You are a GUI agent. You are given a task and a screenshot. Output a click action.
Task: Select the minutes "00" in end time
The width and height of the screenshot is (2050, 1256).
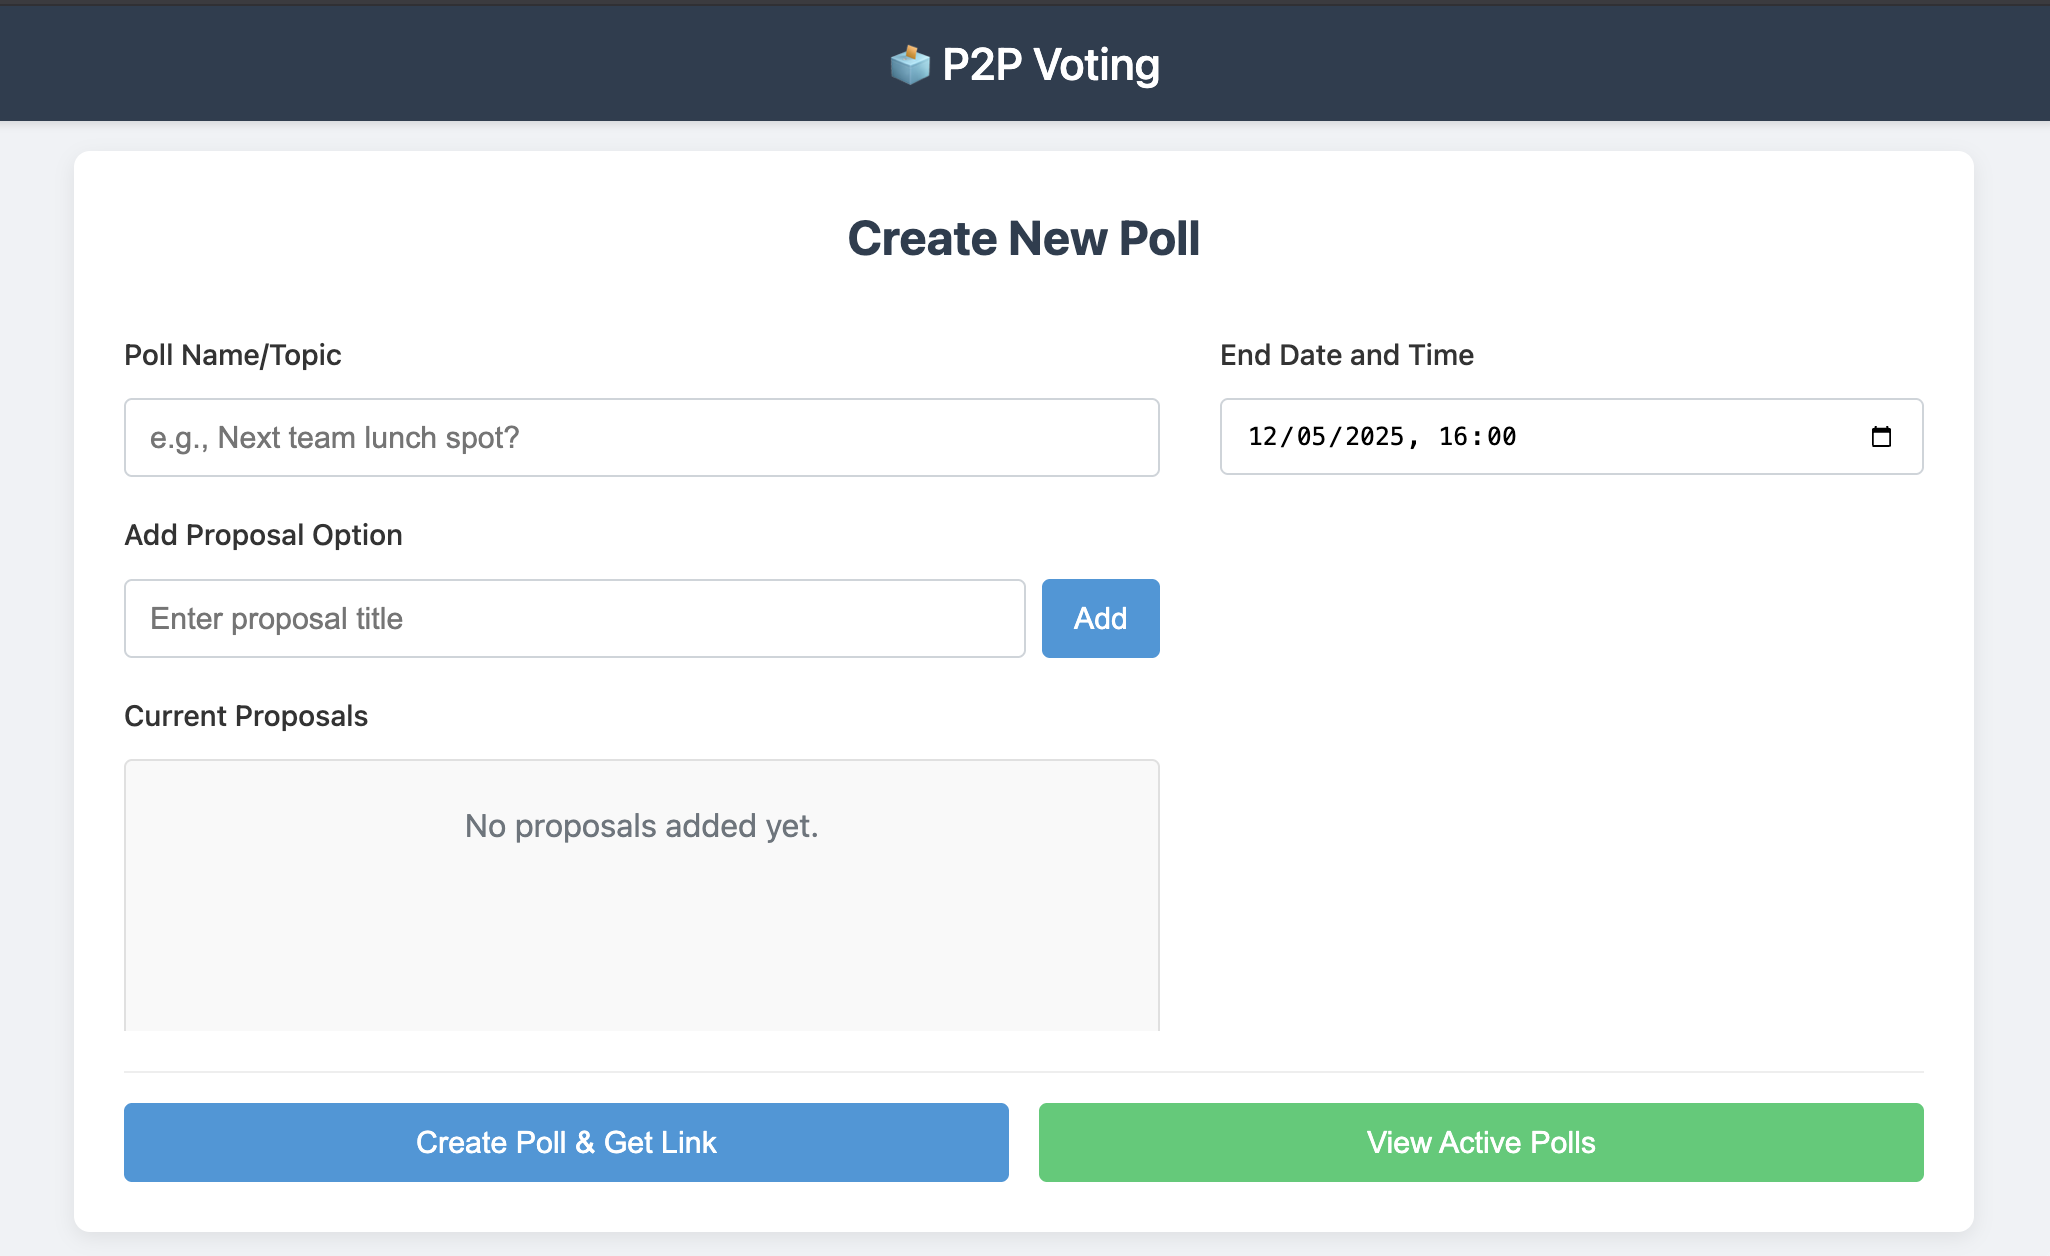pos(1501,437)
